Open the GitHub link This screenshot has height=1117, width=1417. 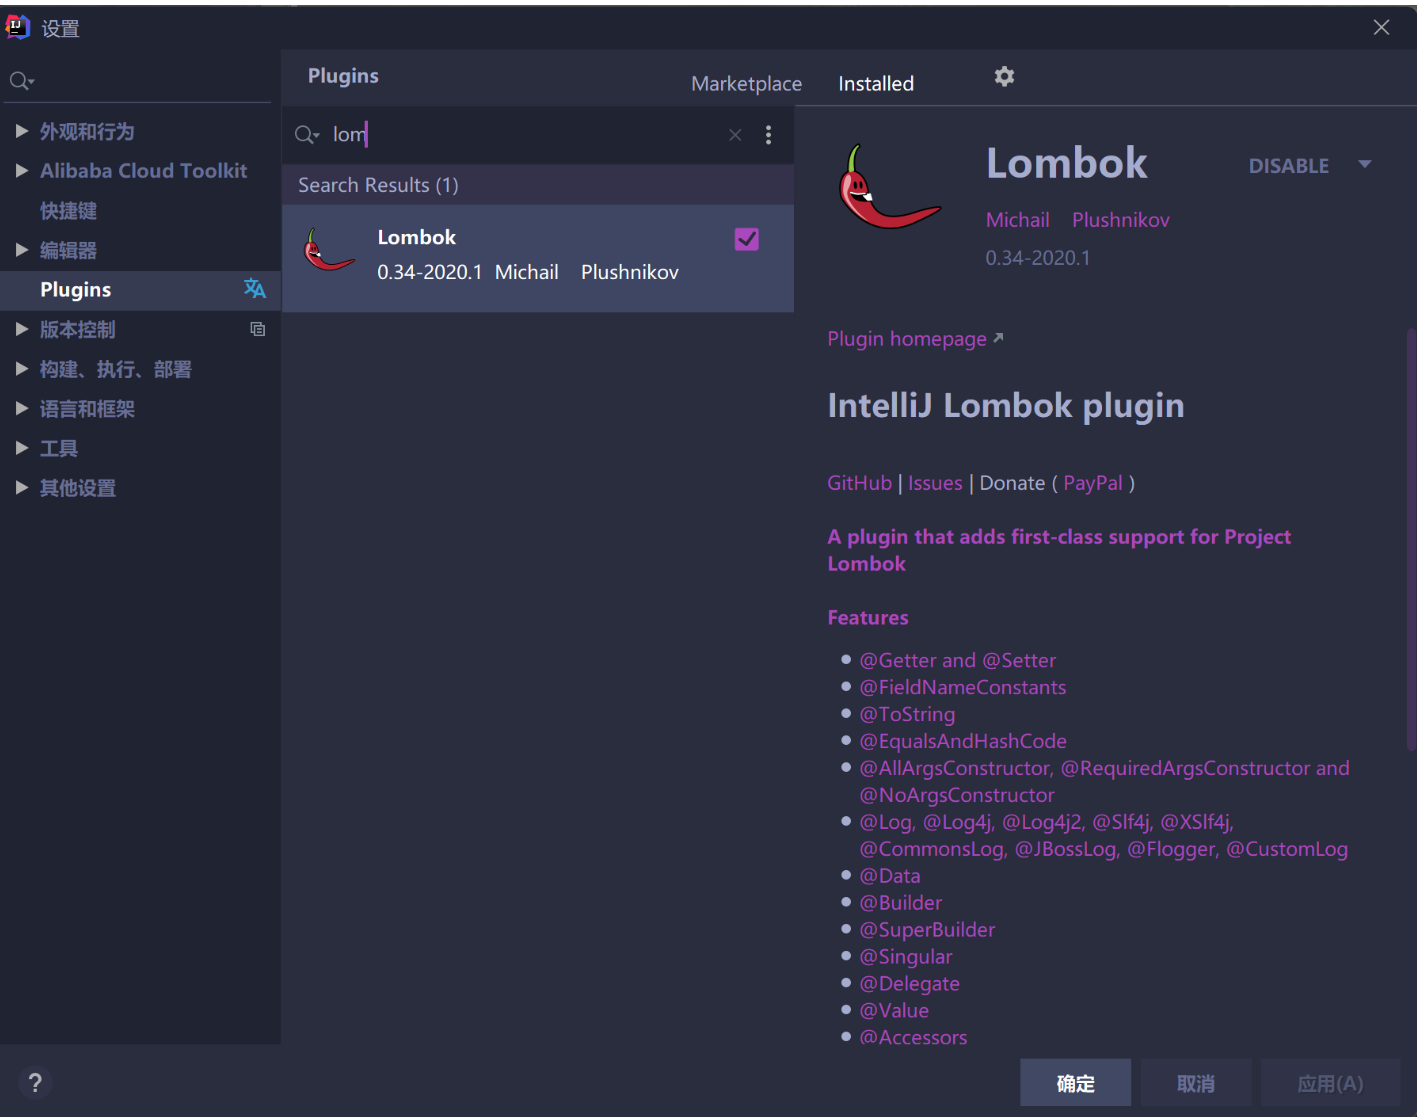(x=859, y=483)
